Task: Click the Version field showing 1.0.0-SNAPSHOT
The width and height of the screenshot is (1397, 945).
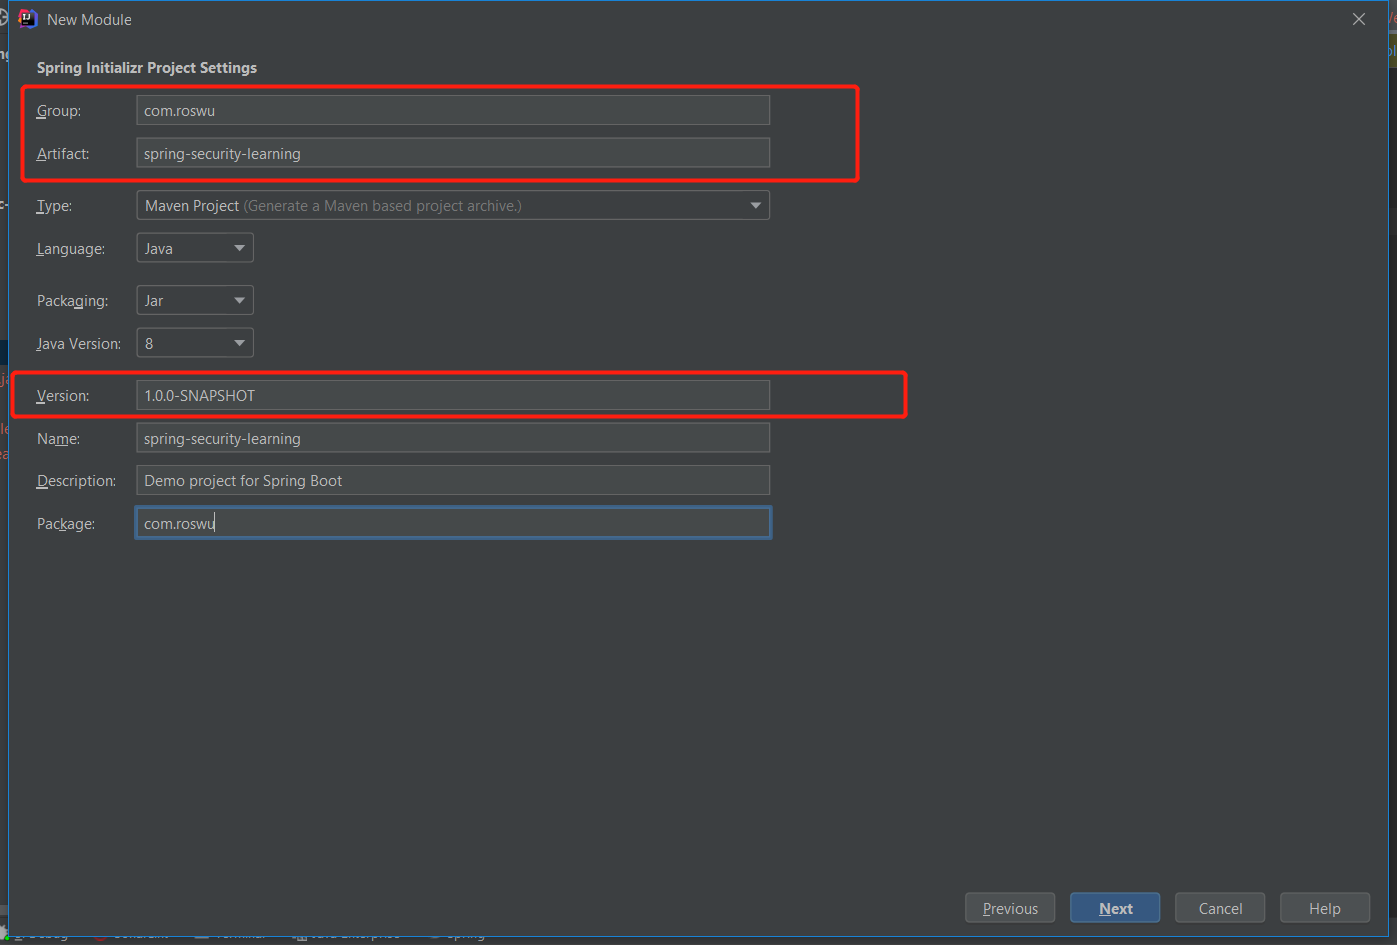Action: click(452, 394)
